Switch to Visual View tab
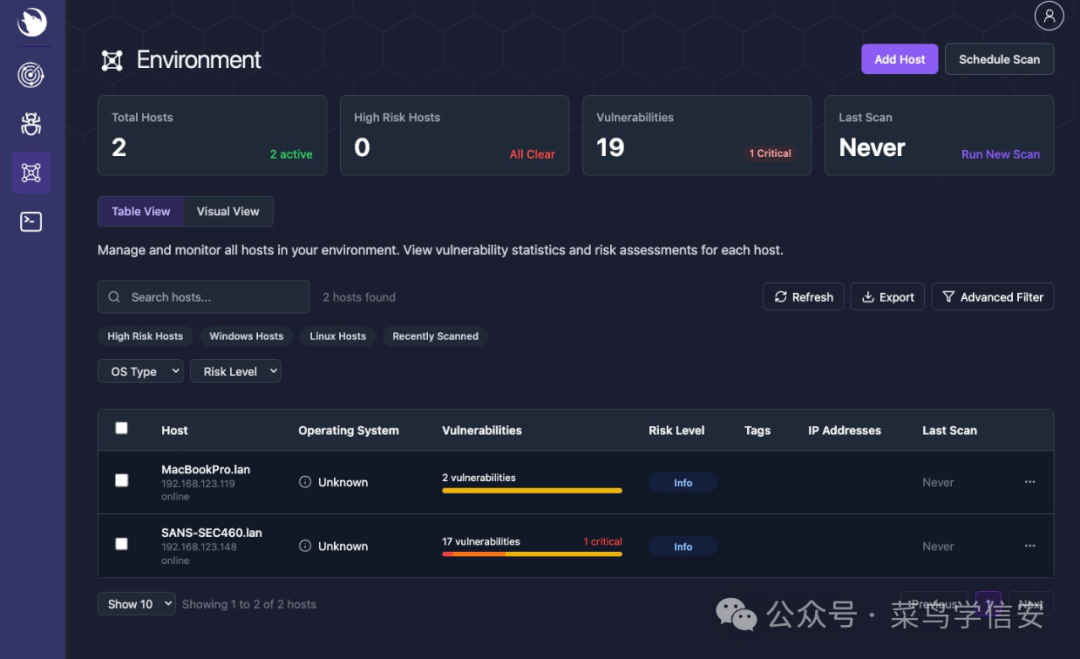 [x=228, y=211]
